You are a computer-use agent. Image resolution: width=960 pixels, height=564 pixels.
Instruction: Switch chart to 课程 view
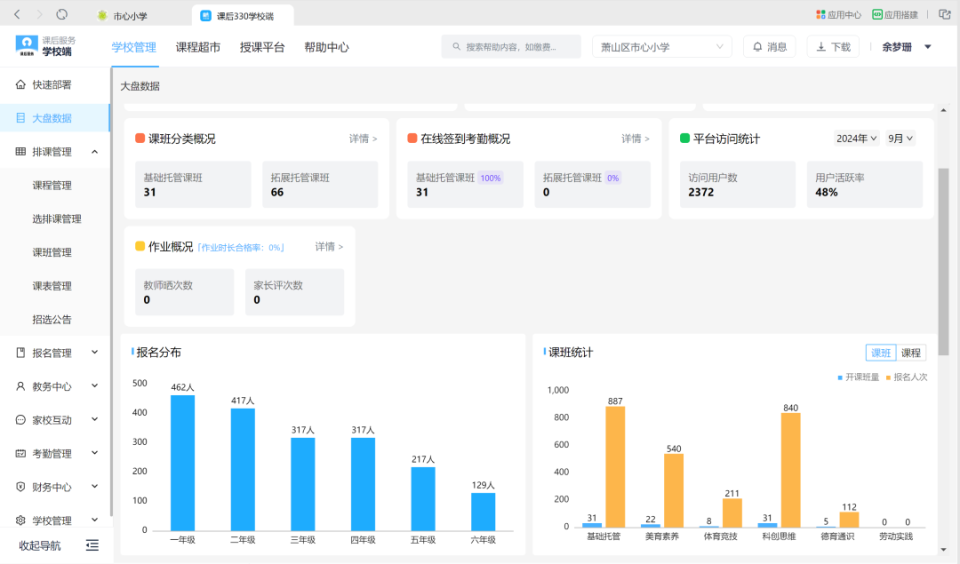point(910,353)
